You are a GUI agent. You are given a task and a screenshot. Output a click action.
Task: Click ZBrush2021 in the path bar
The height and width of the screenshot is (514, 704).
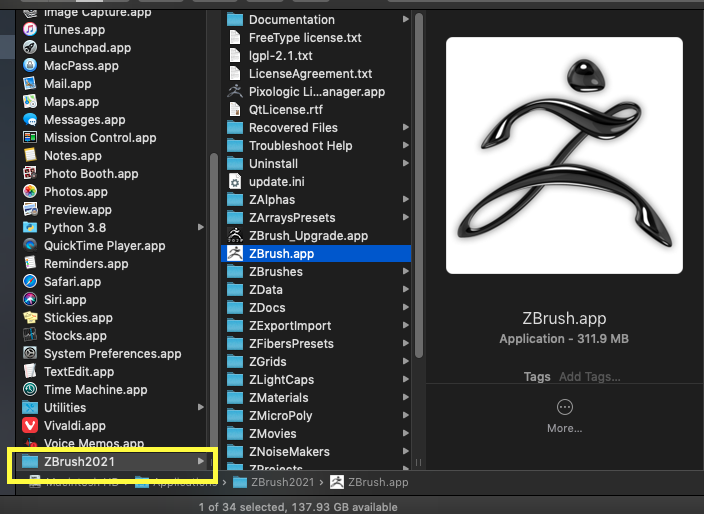pos(273,482)
